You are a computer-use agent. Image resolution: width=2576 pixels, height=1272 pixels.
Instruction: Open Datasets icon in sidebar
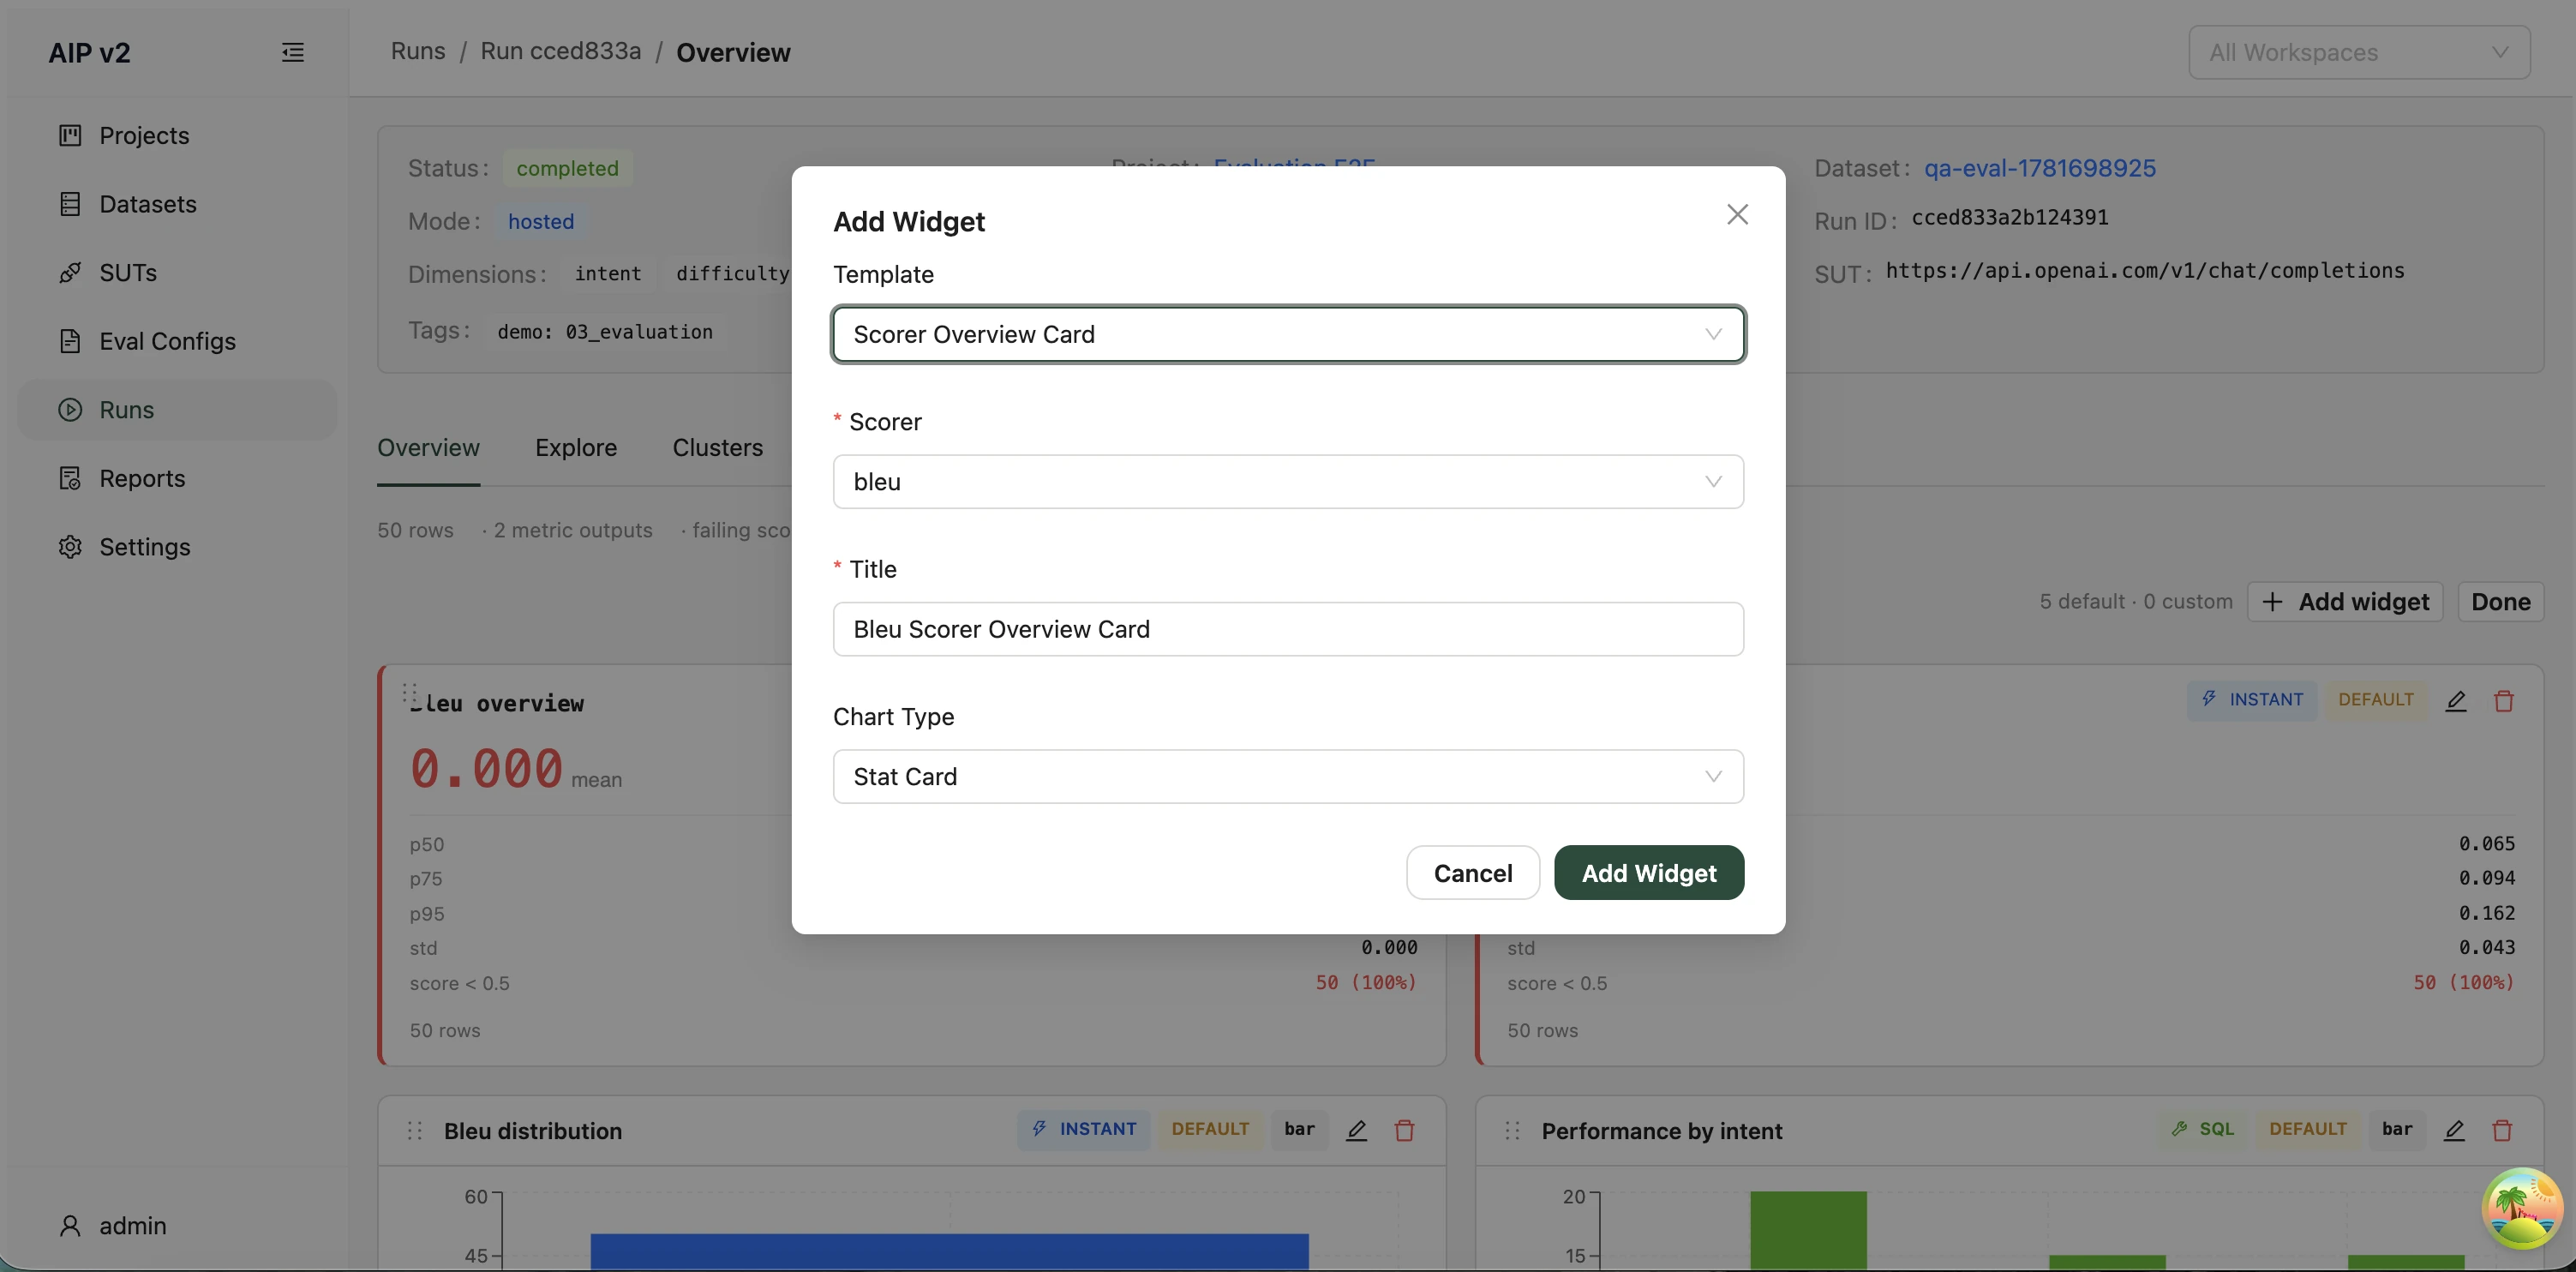coord(70,204)
